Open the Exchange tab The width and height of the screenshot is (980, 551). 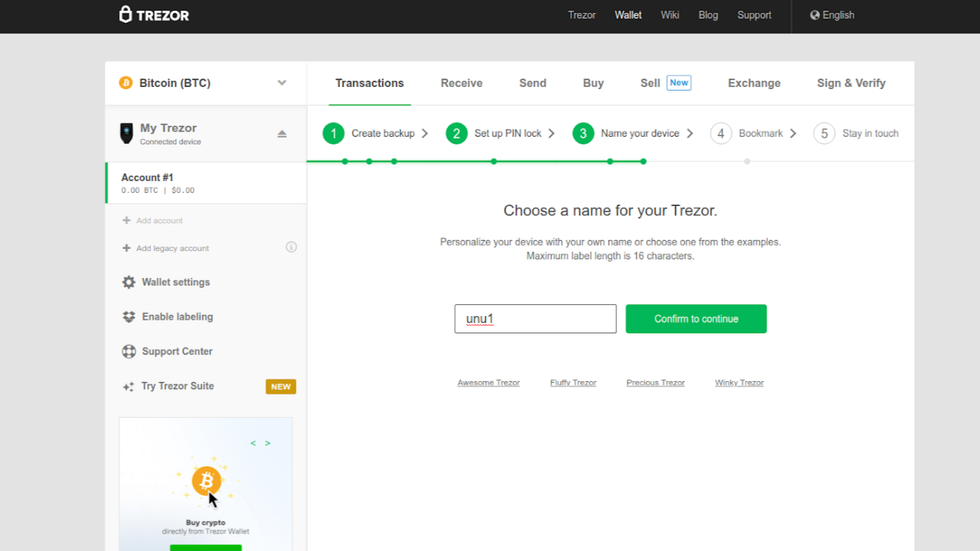[754, 83]
